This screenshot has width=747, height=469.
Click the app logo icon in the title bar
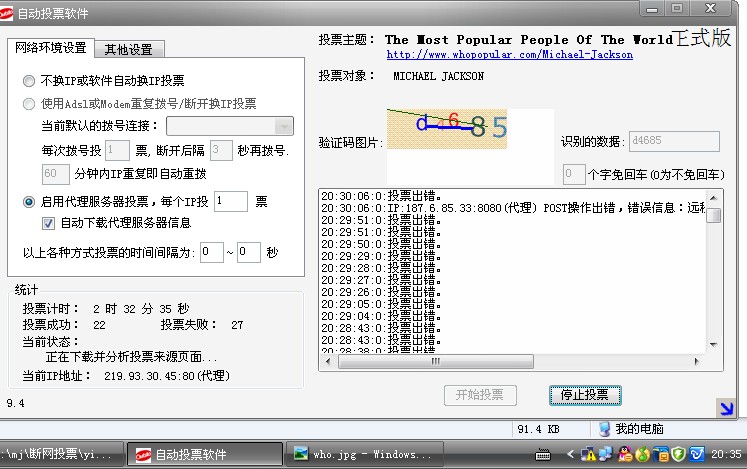[6, 13]
